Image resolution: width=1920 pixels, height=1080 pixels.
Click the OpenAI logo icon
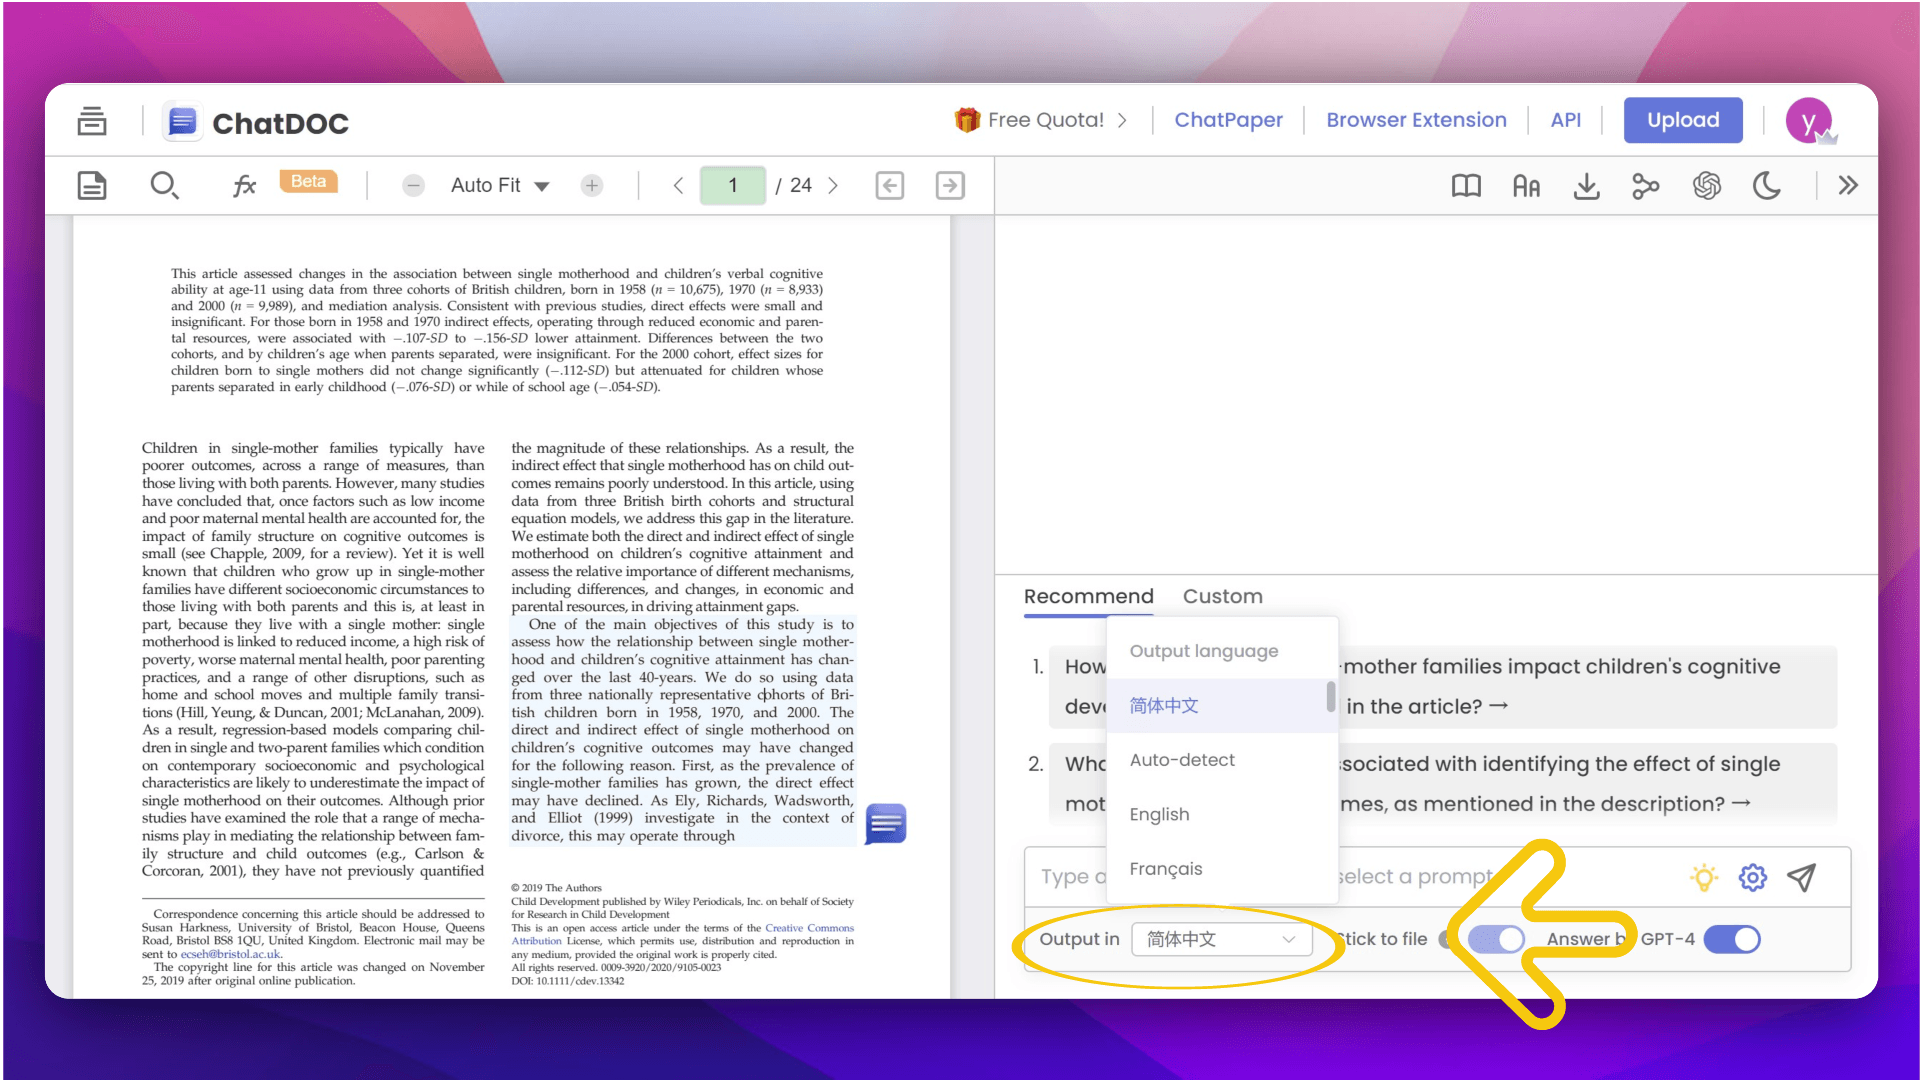point(1706,185)
